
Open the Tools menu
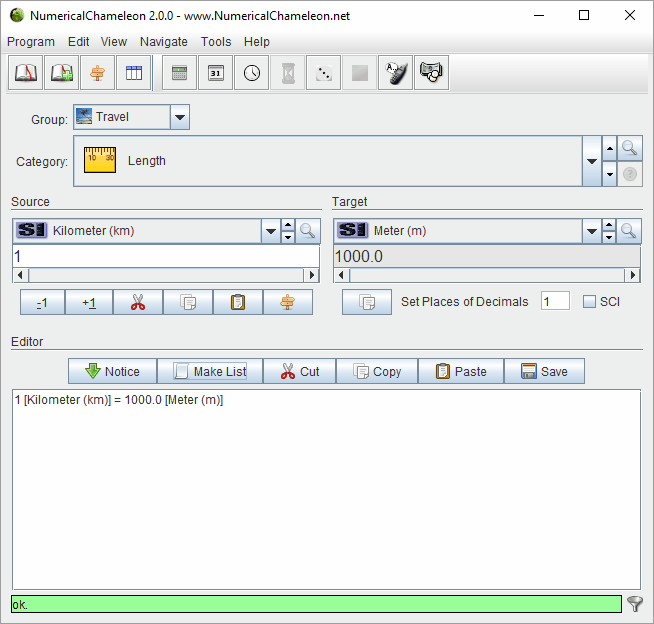pyautogui.click(x=216, y=42)
